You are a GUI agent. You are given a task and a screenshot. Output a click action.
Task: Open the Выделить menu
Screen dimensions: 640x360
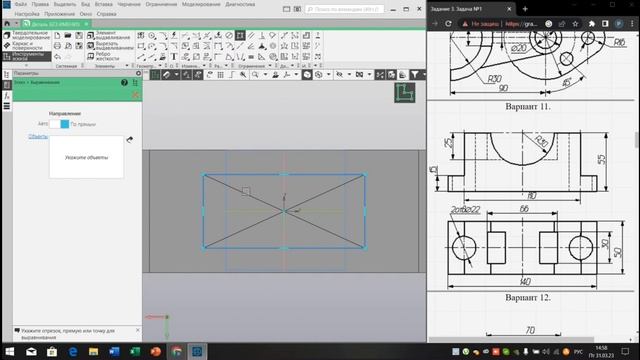pos(65,4)
